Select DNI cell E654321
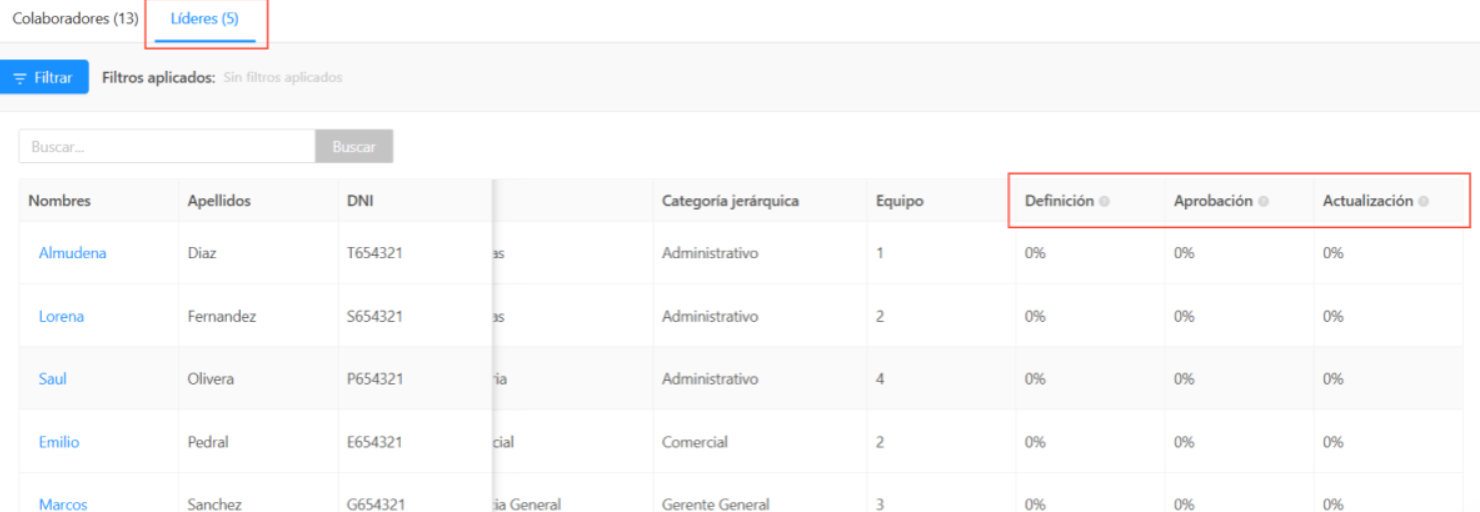Image resolution: width=1480 pixels, height=512 pixels. (375, 442)
